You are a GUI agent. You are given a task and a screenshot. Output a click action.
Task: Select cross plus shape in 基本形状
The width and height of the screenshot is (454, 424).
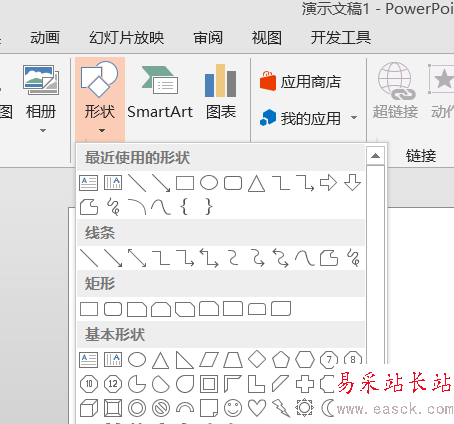click(305, 384)
